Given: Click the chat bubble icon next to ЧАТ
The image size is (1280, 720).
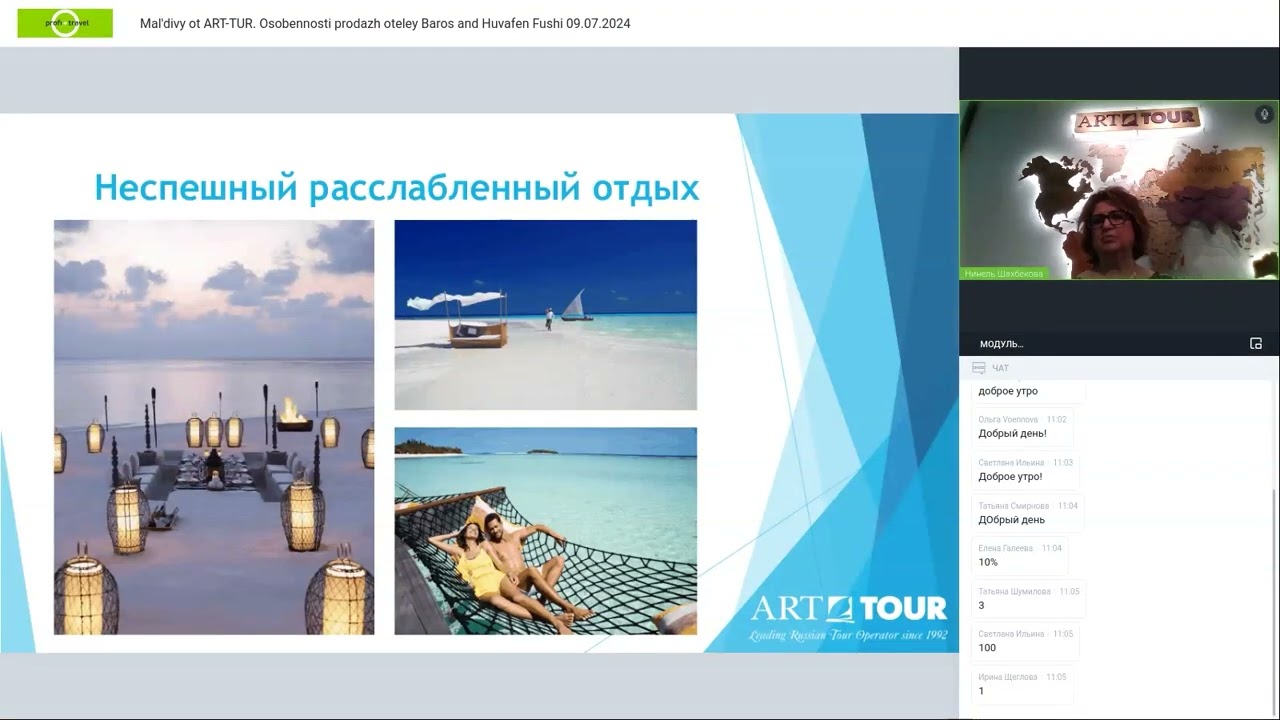Looking at the screenshot, I should tap(979, 368).
